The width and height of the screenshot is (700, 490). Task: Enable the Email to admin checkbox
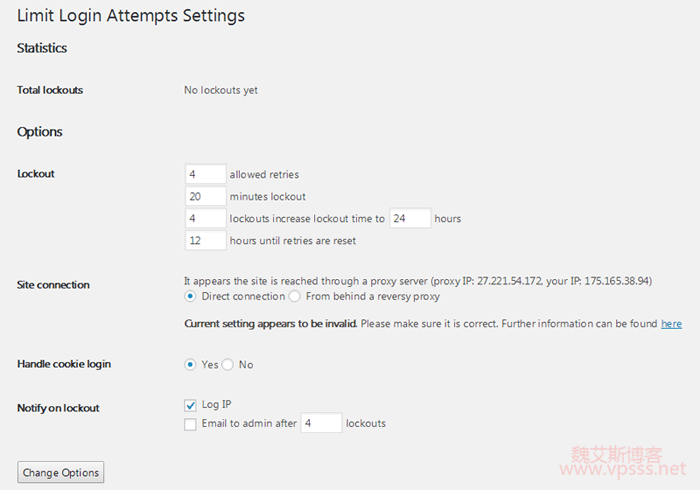click(191, 423)
